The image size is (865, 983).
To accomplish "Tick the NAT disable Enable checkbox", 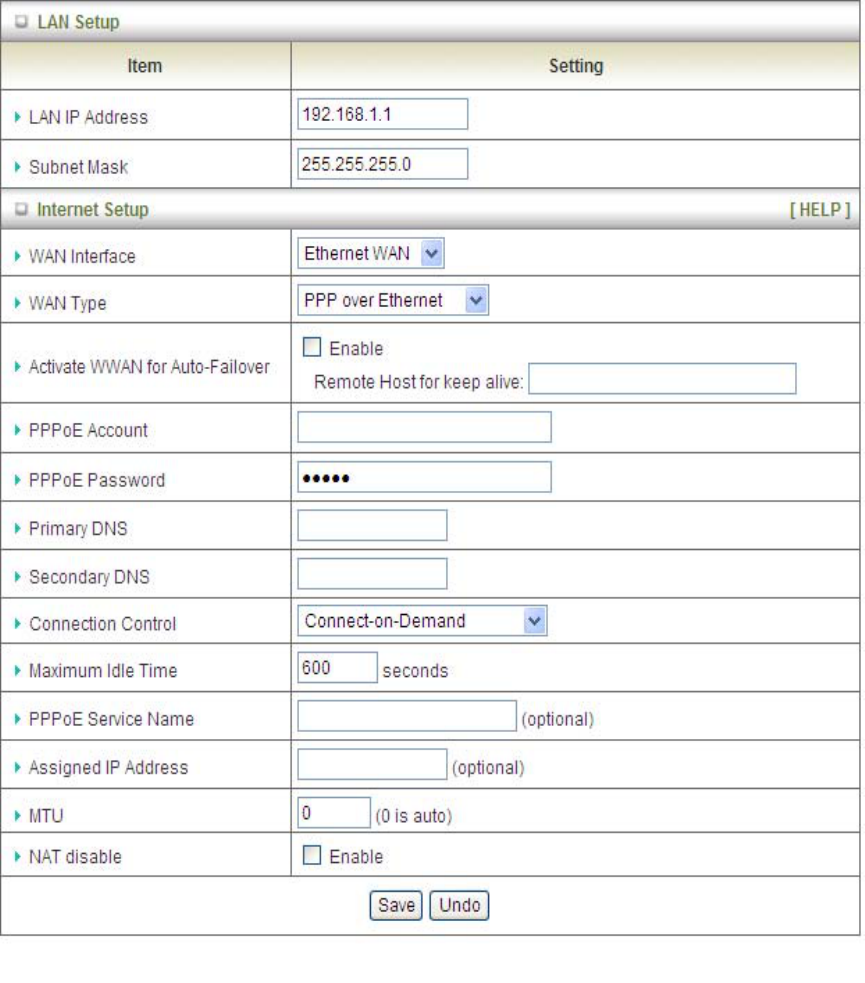I will click(309, 857).
